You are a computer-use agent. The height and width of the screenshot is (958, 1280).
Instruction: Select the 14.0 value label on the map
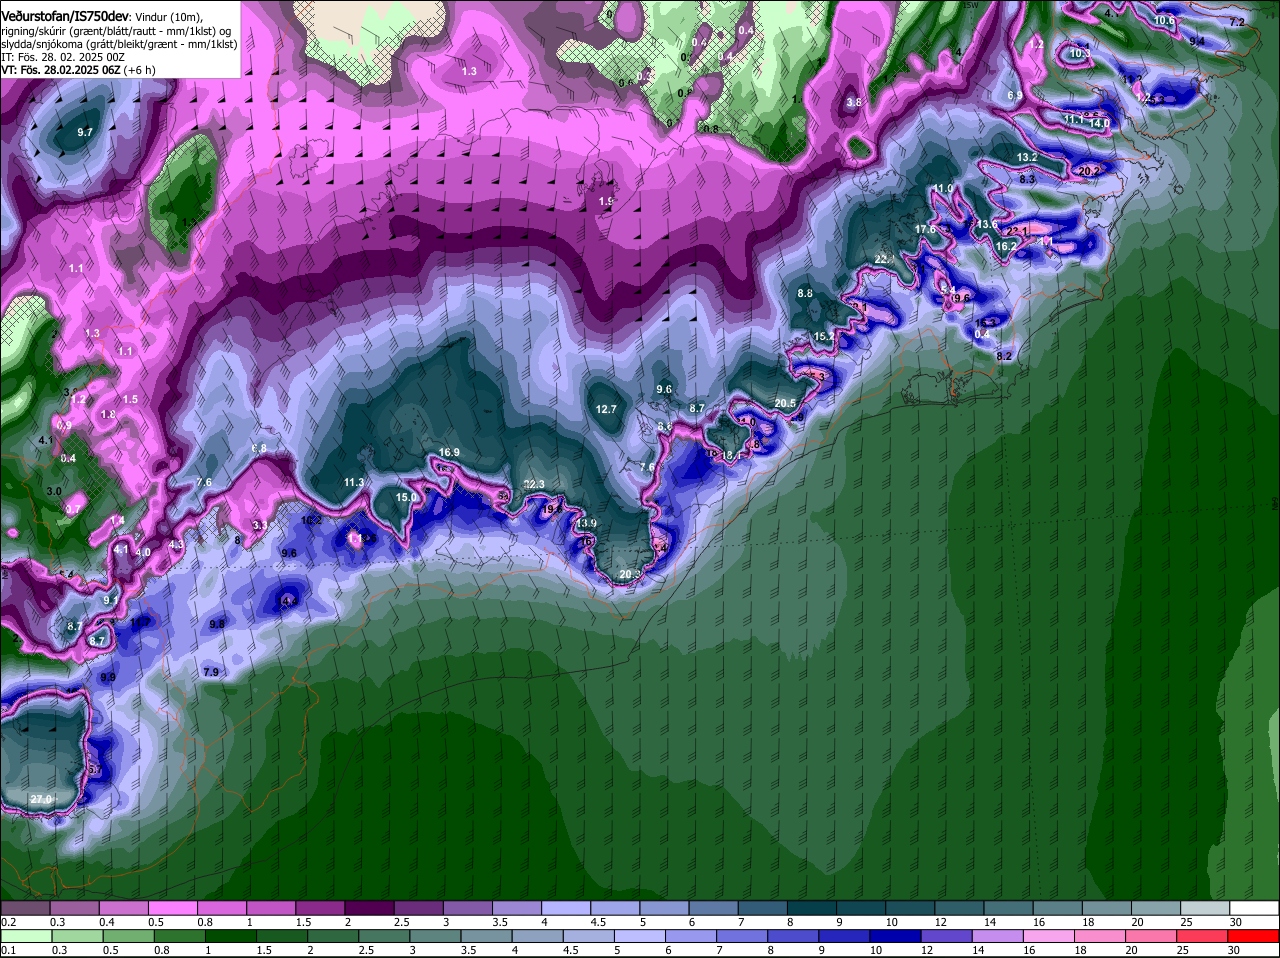(1100, 123)
